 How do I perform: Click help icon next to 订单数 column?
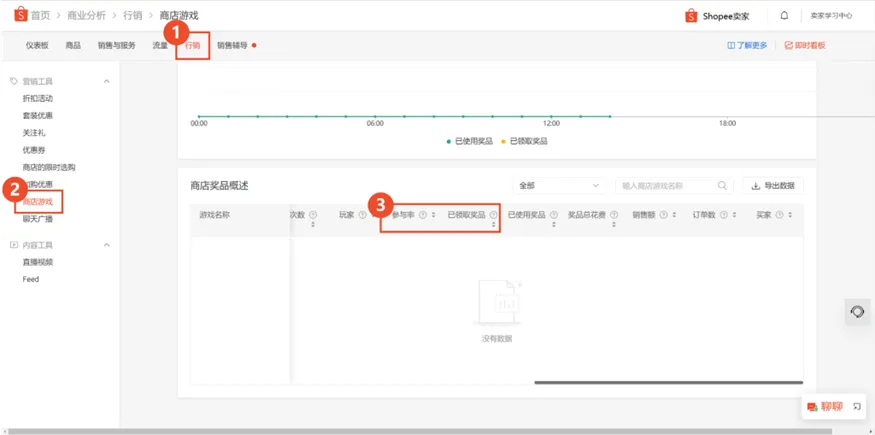(724, 215)
